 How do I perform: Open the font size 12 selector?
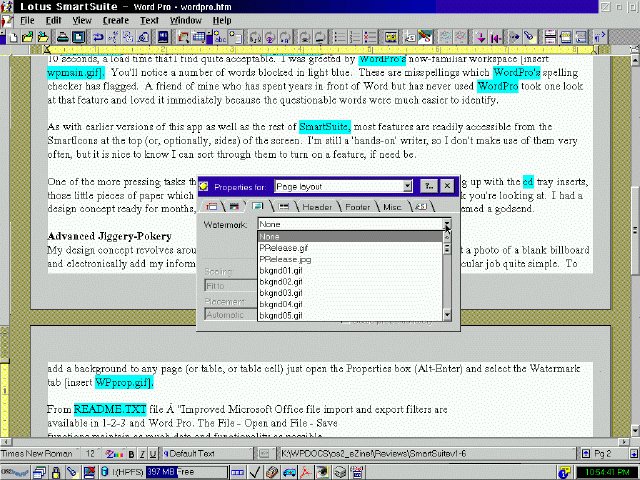pos(90,454)
